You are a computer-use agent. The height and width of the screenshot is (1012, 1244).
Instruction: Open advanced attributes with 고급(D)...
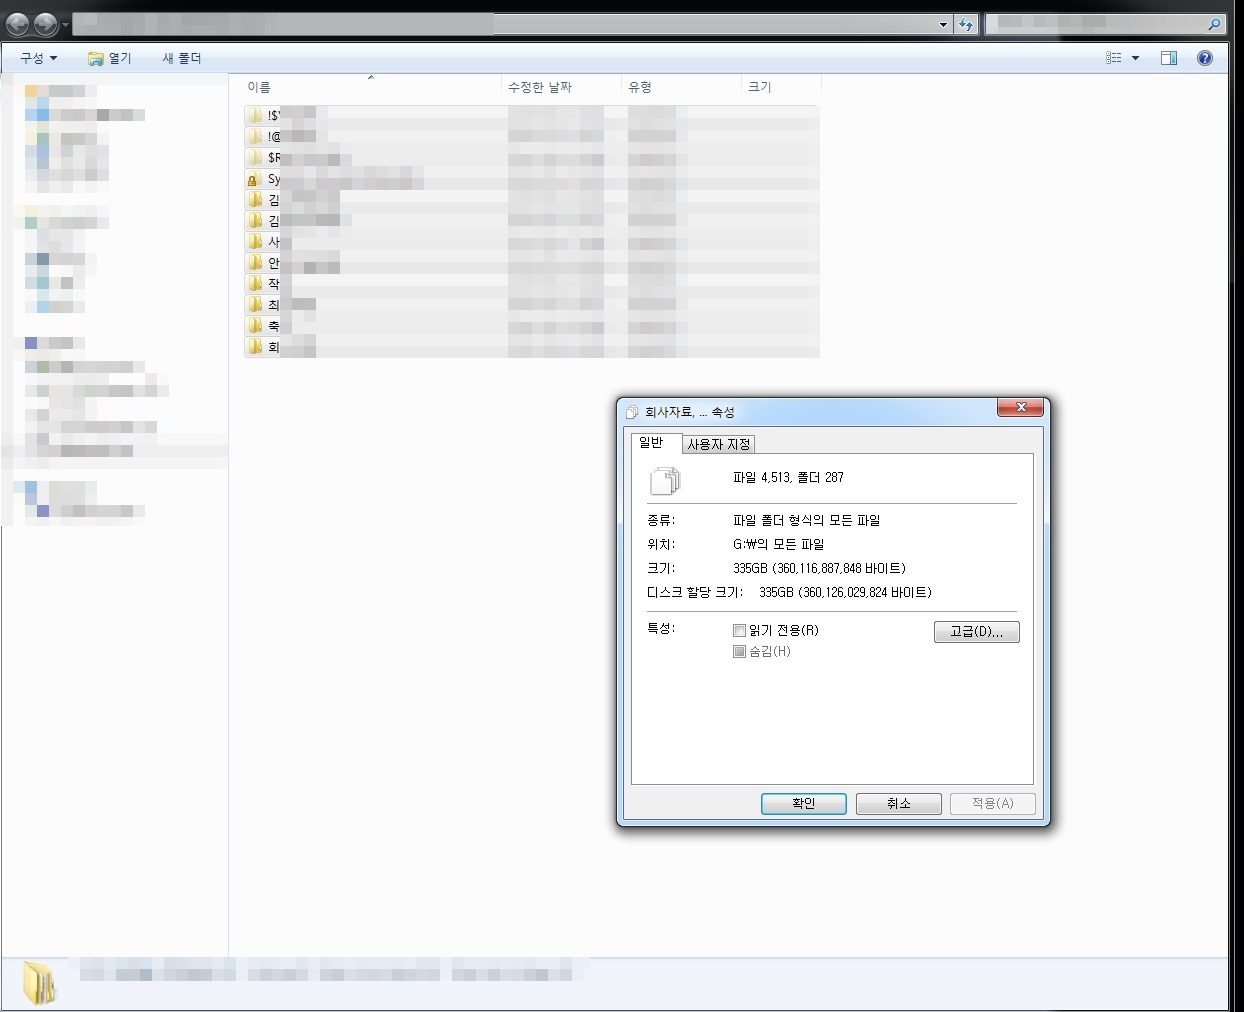(977, 632)
